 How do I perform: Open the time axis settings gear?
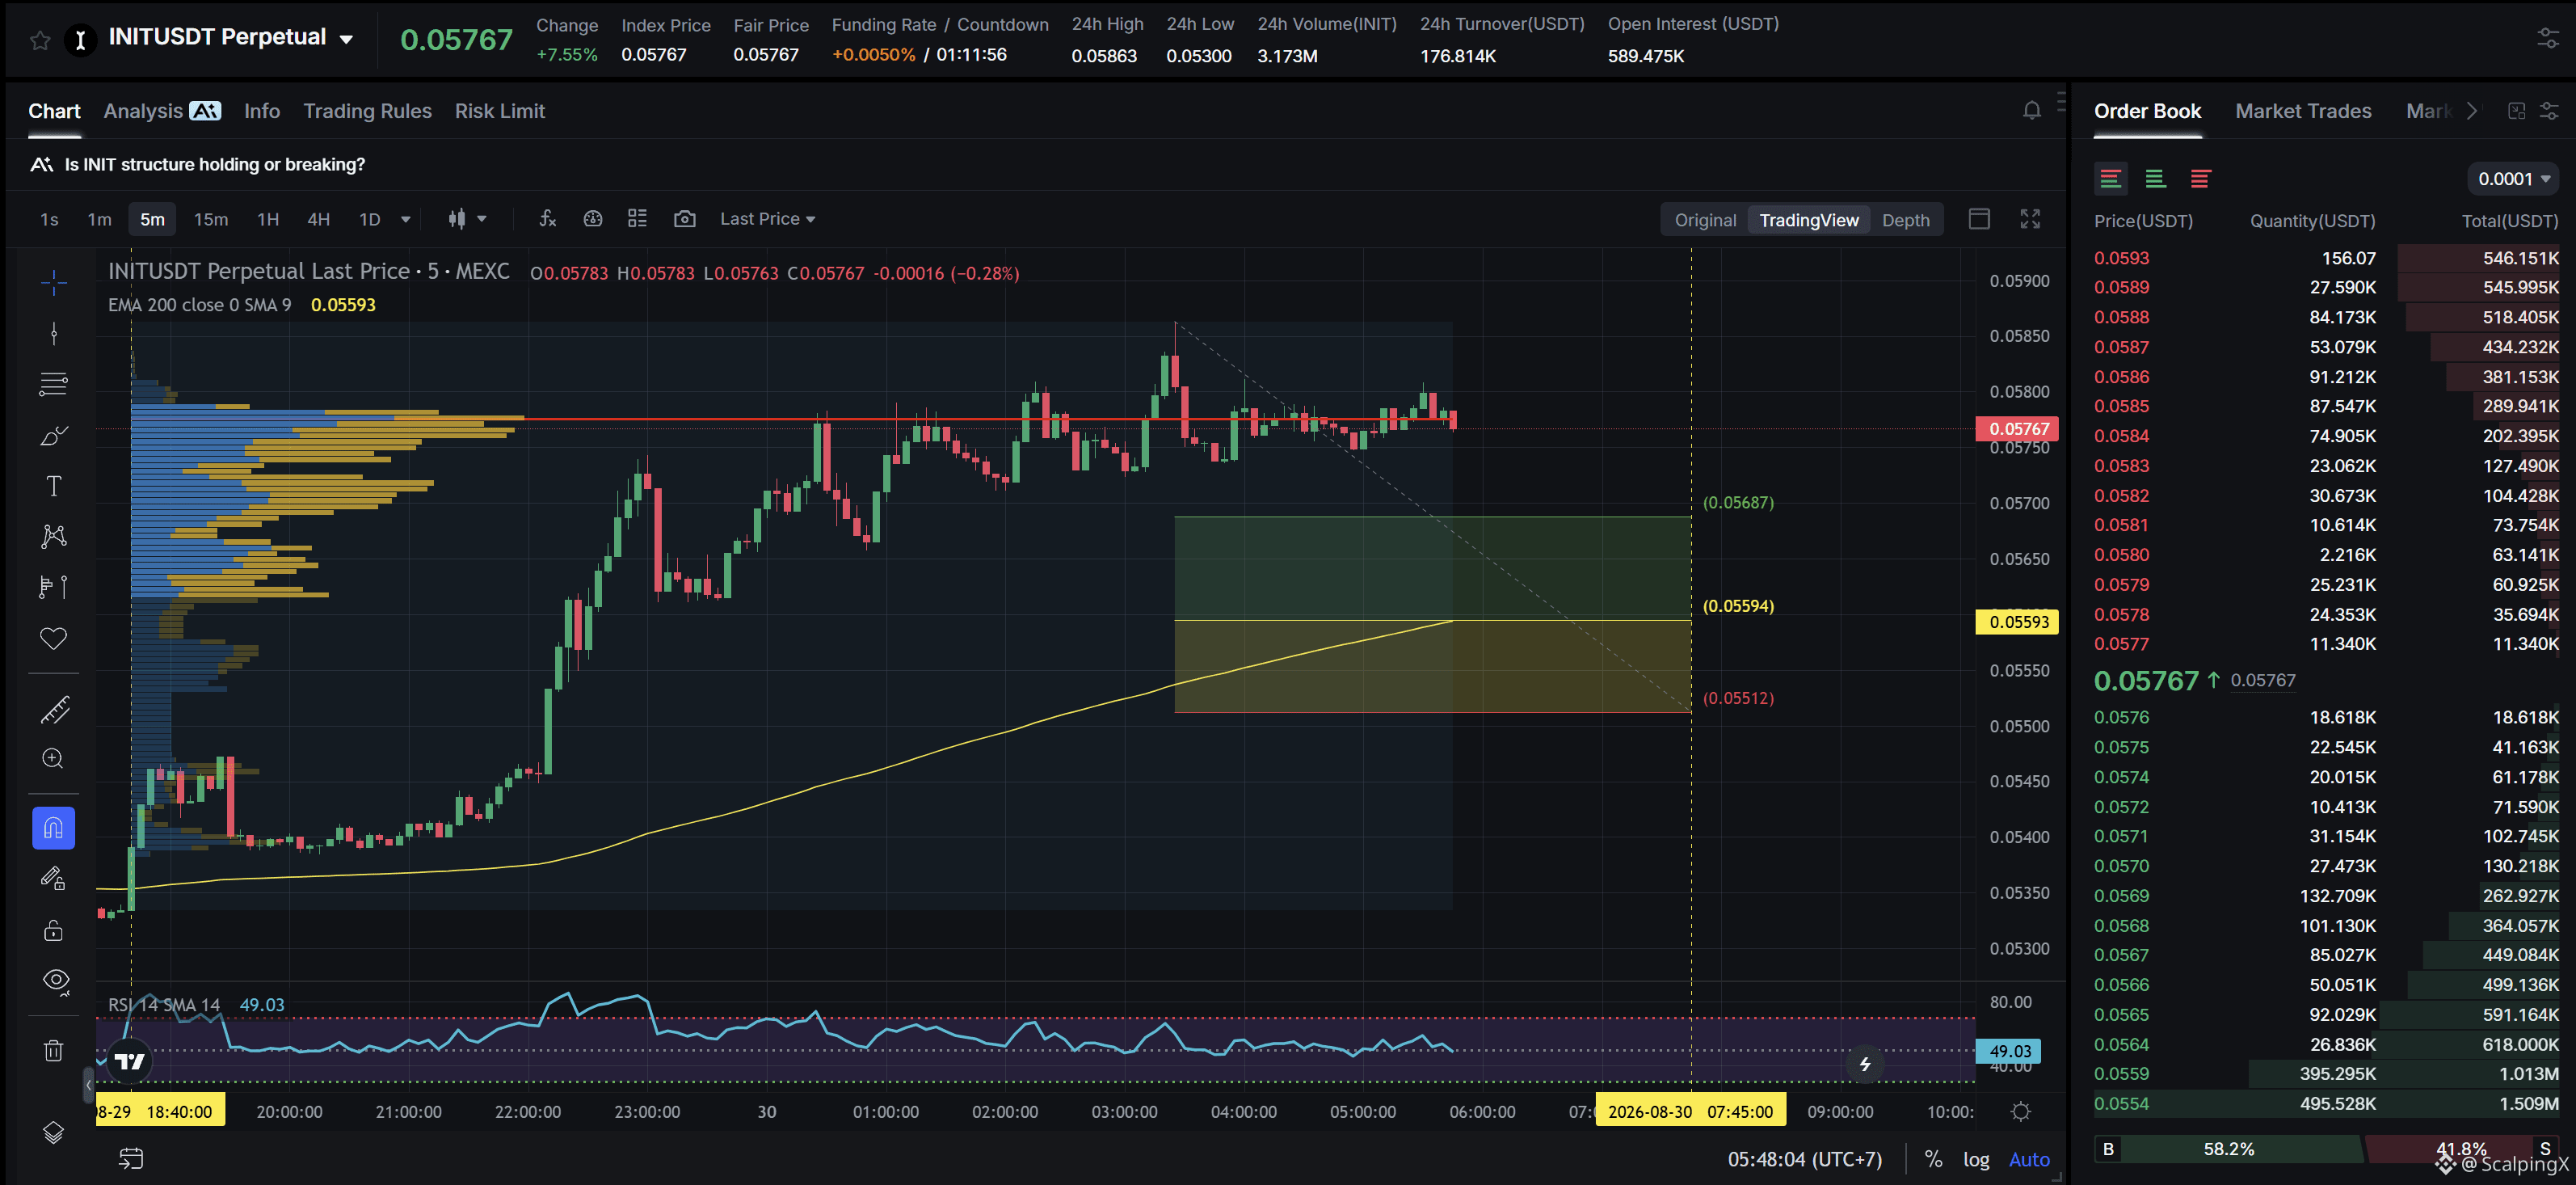coord(2021,1112)
